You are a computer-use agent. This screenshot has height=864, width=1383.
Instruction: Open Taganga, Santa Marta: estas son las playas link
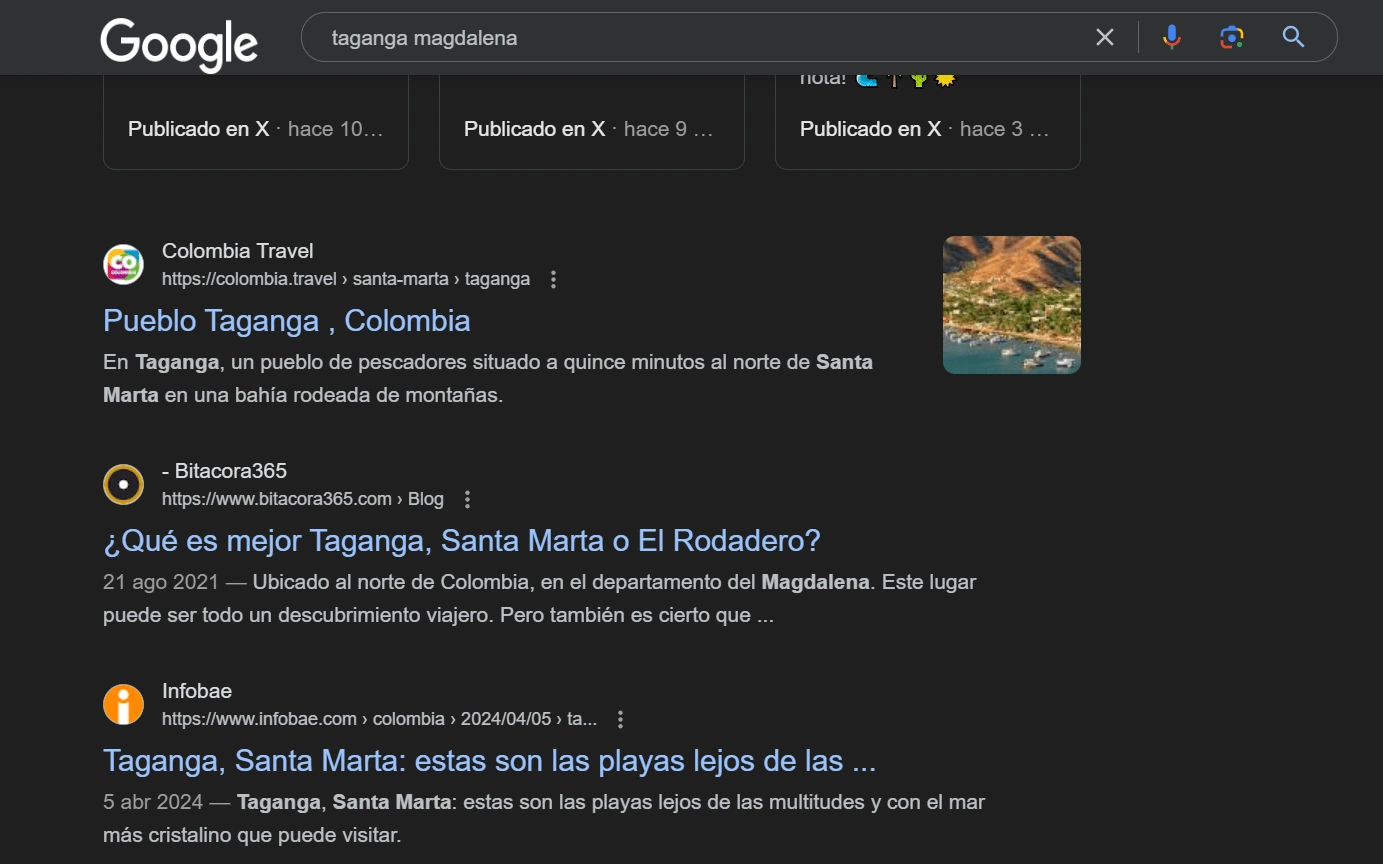489,761
